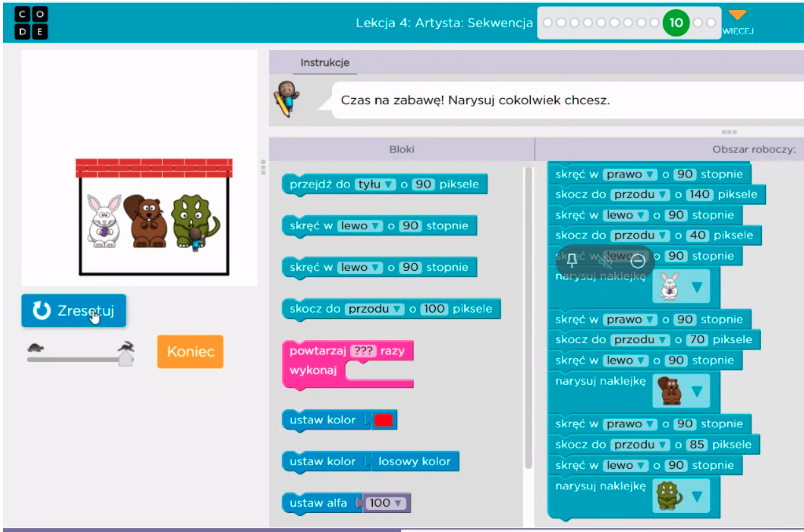Select the 'losowy kolor' random color block

tap(414, 462)
